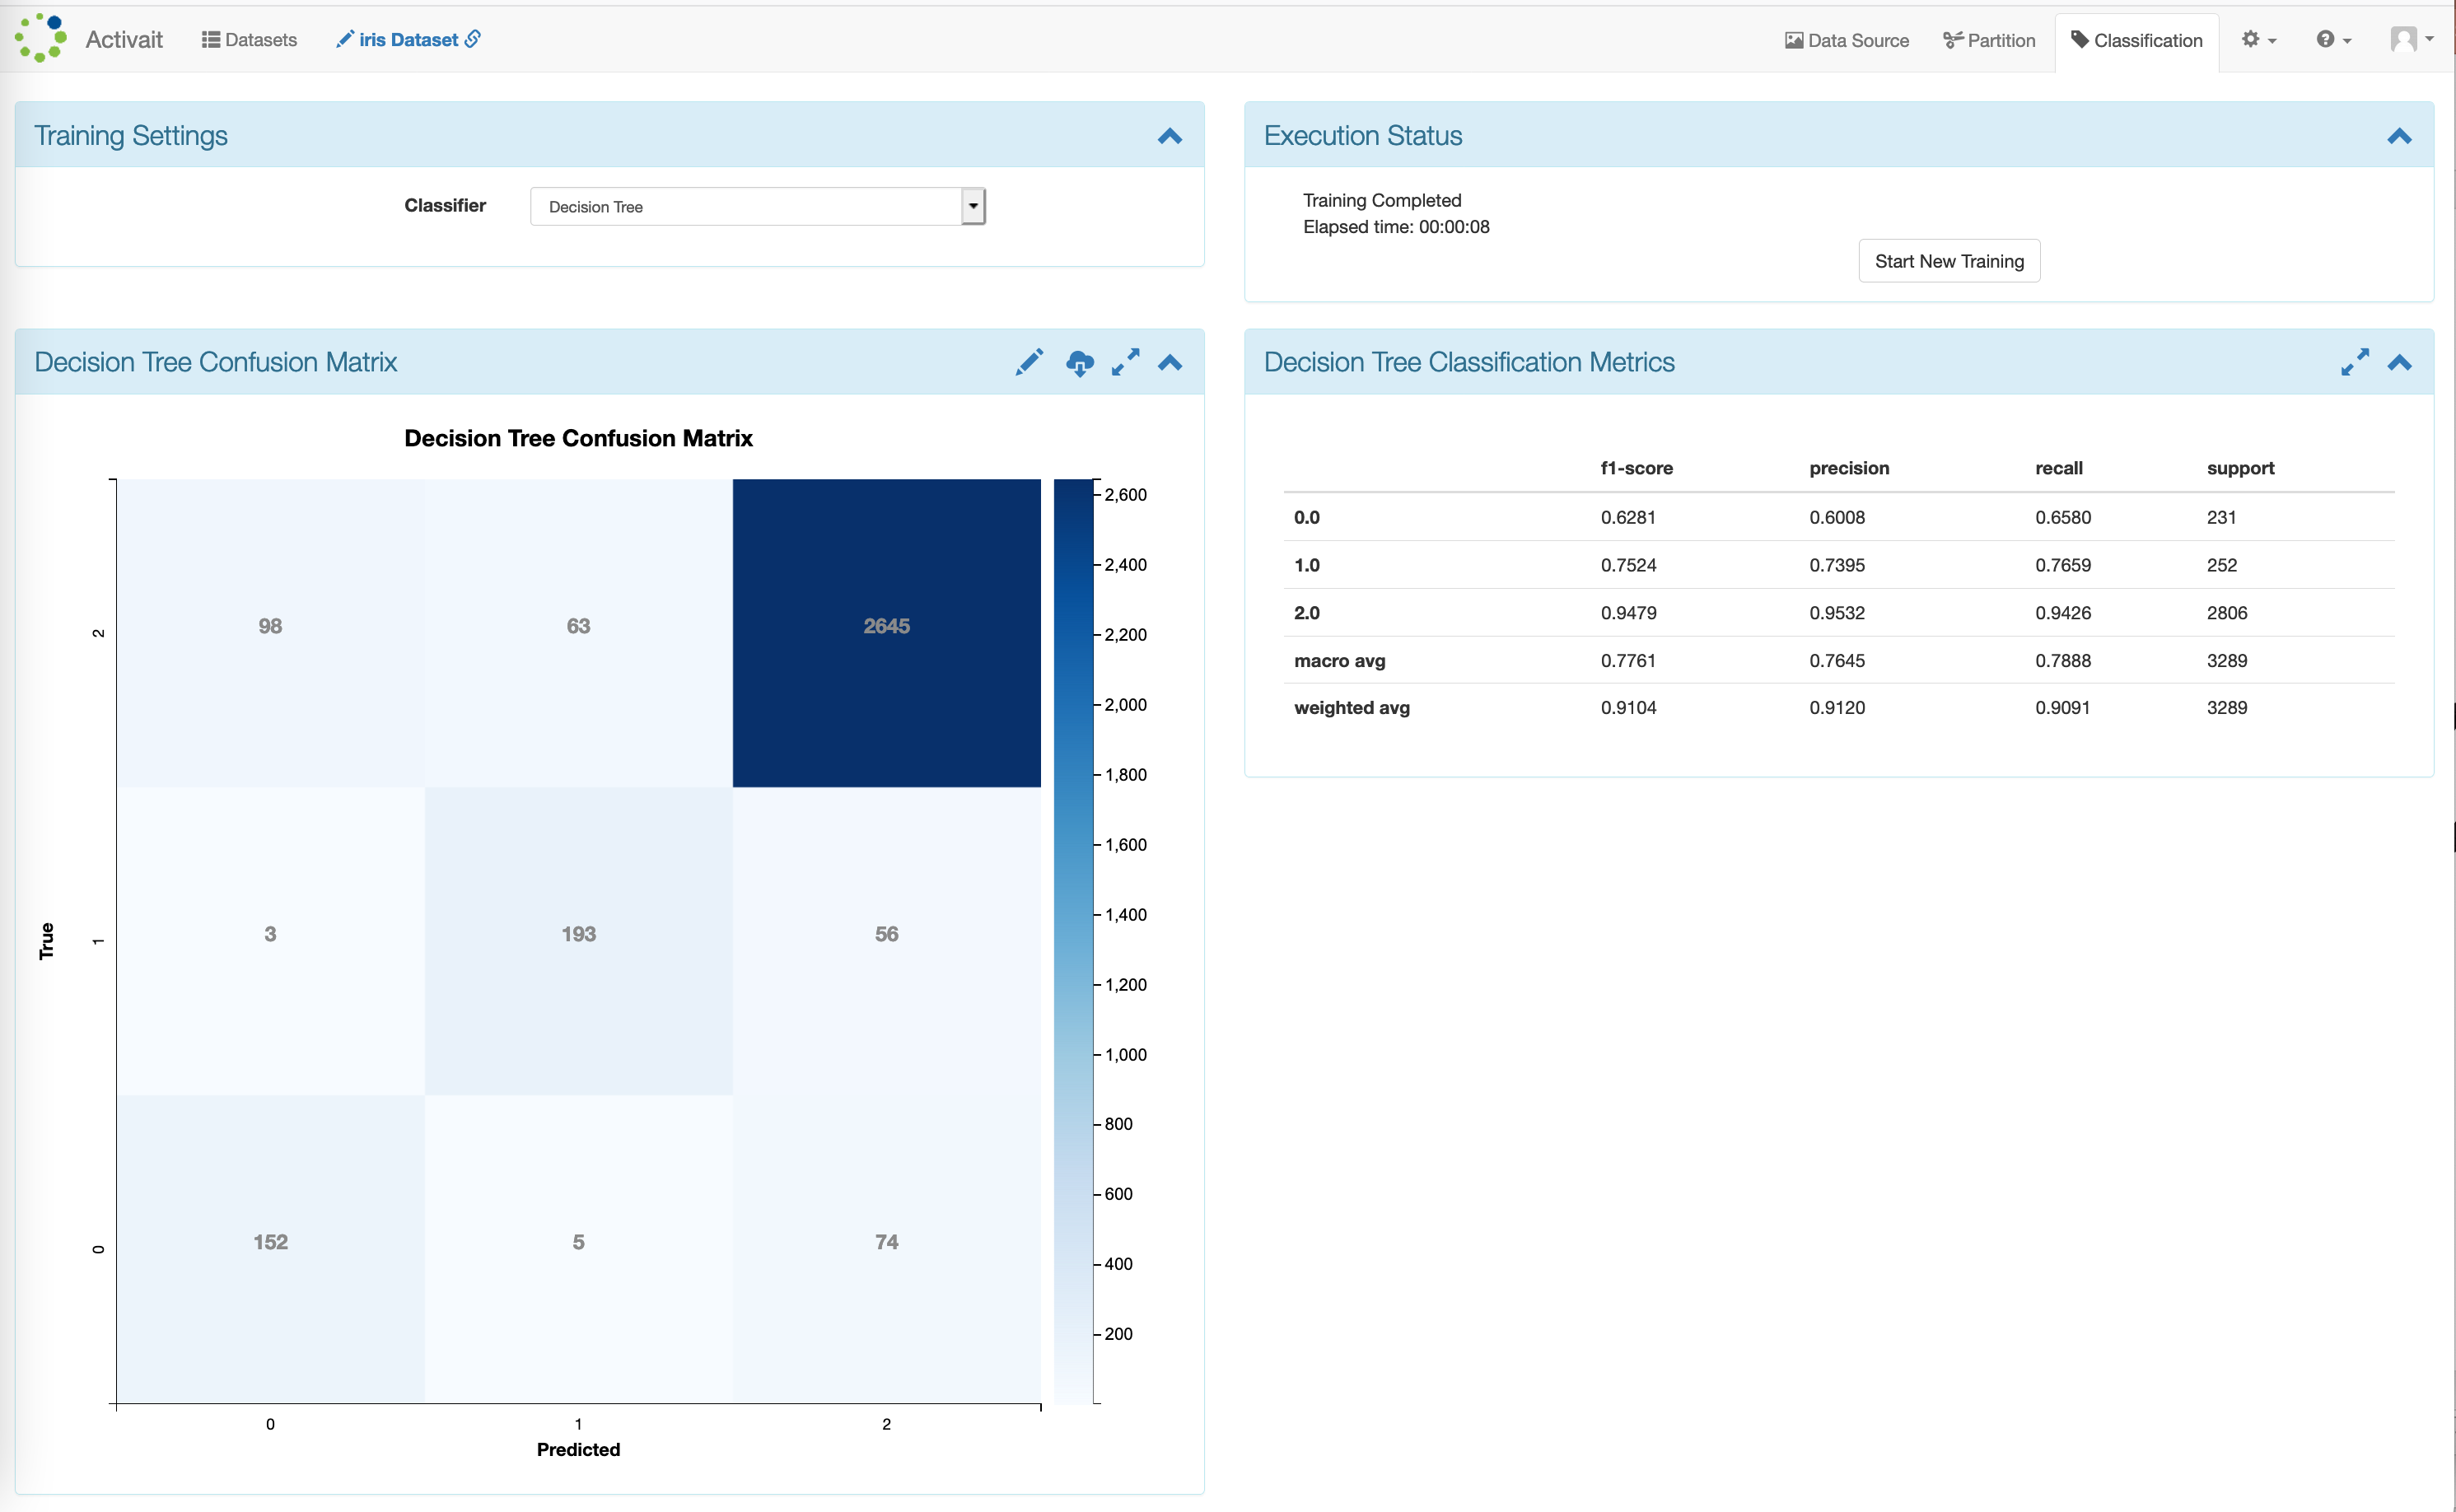Open the settings gear dropdown
Image resolution: width=2456 pixels, height=1512 pixels.
pos(2258,40)
